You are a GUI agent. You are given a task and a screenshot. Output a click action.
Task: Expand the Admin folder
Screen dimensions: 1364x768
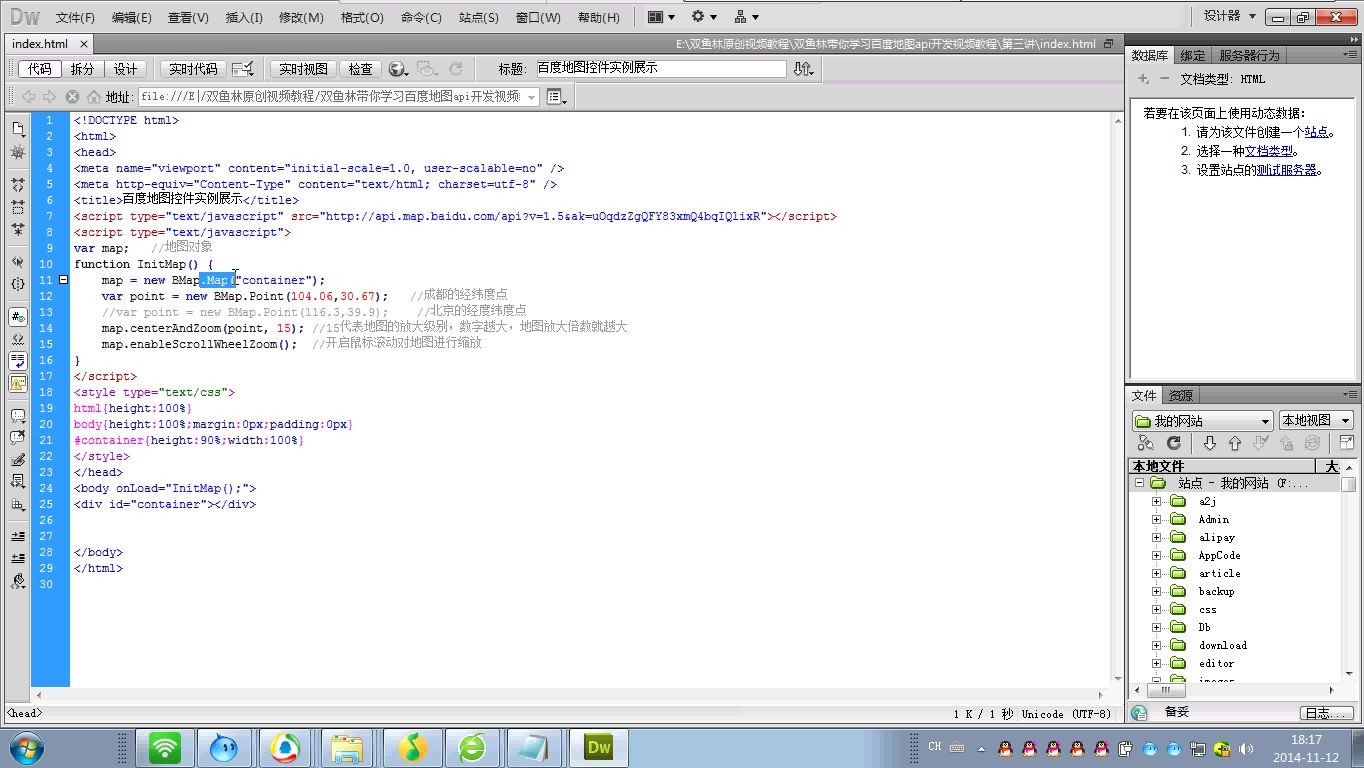1157,519
